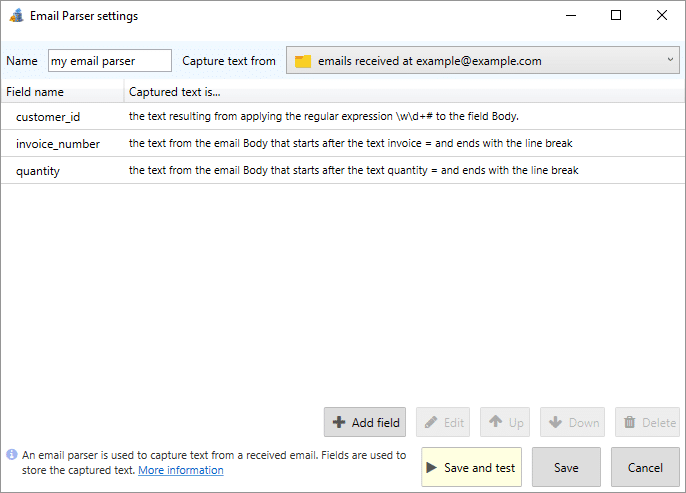686x493 pixels.
Task: Click the down arrow icon on Down button
Action: (555, 422)
